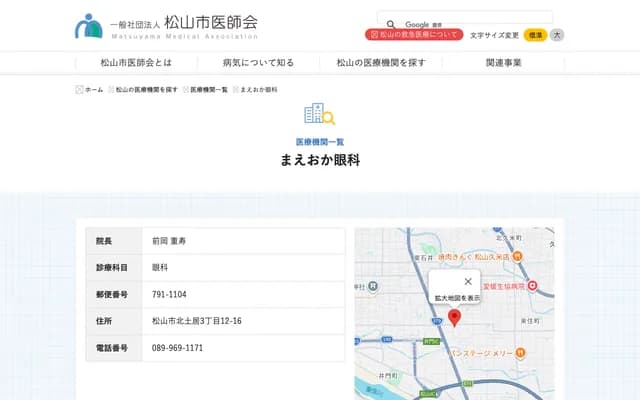Click the パンステージ メリー map marker
The width and height of the screenshot is (640, 400).
click(x=520, y=353)
